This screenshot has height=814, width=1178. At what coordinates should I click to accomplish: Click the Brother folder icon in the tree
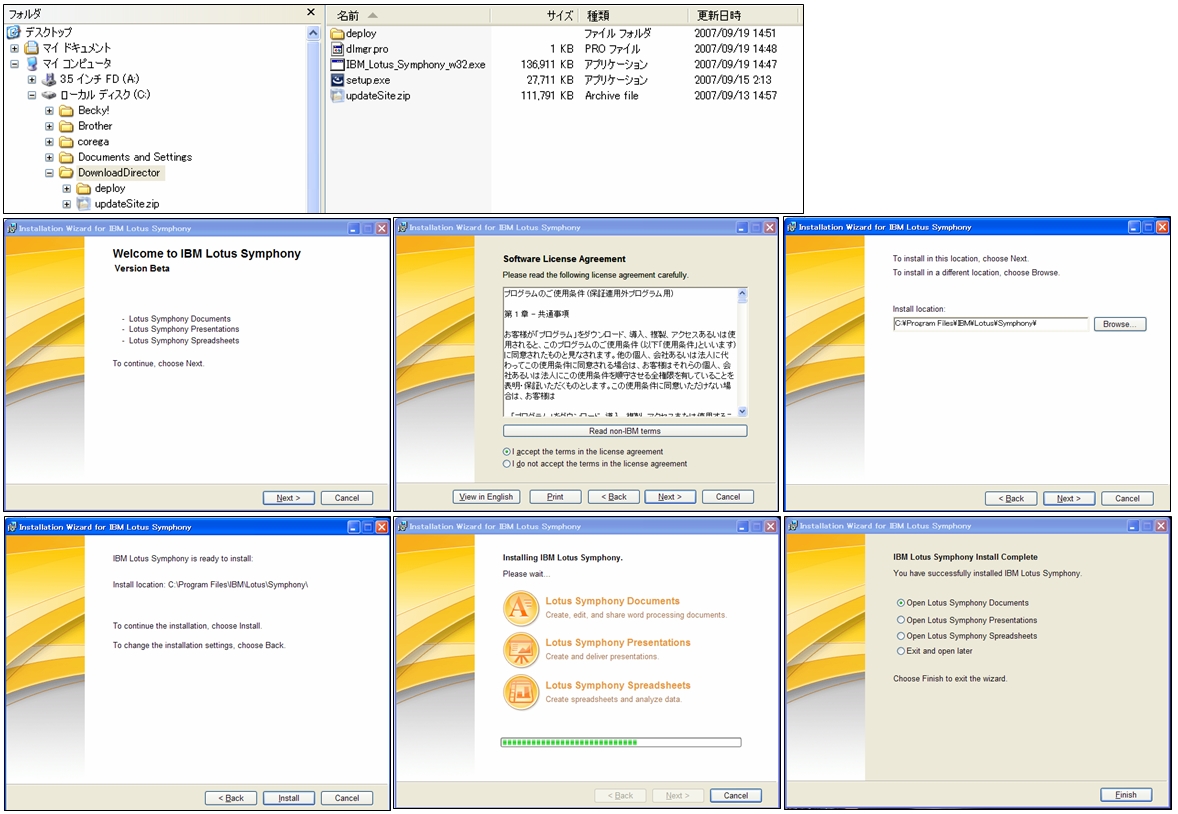coord(66,126)
